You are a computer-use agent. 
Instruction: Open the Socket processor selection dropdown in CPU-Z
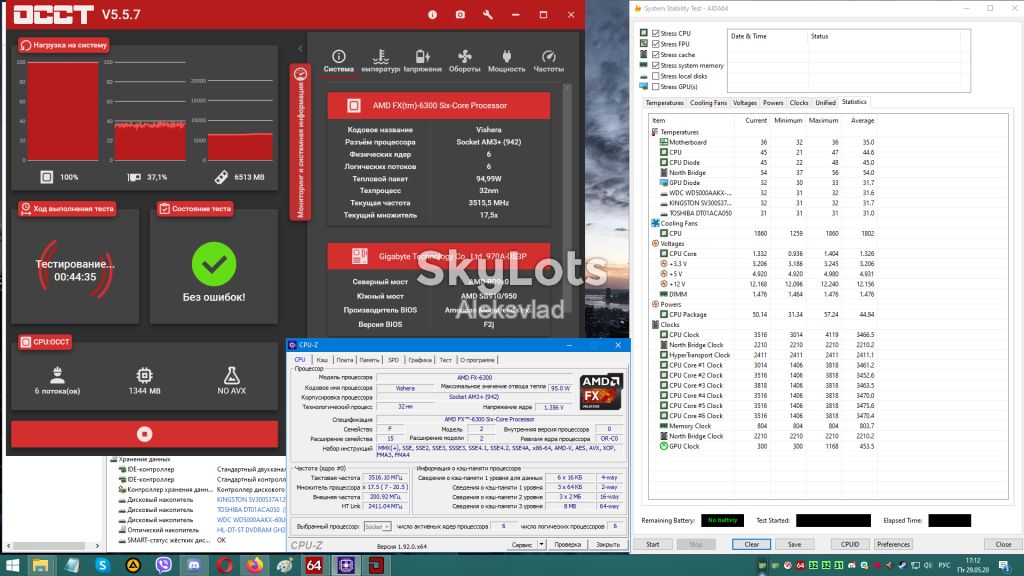377,526
